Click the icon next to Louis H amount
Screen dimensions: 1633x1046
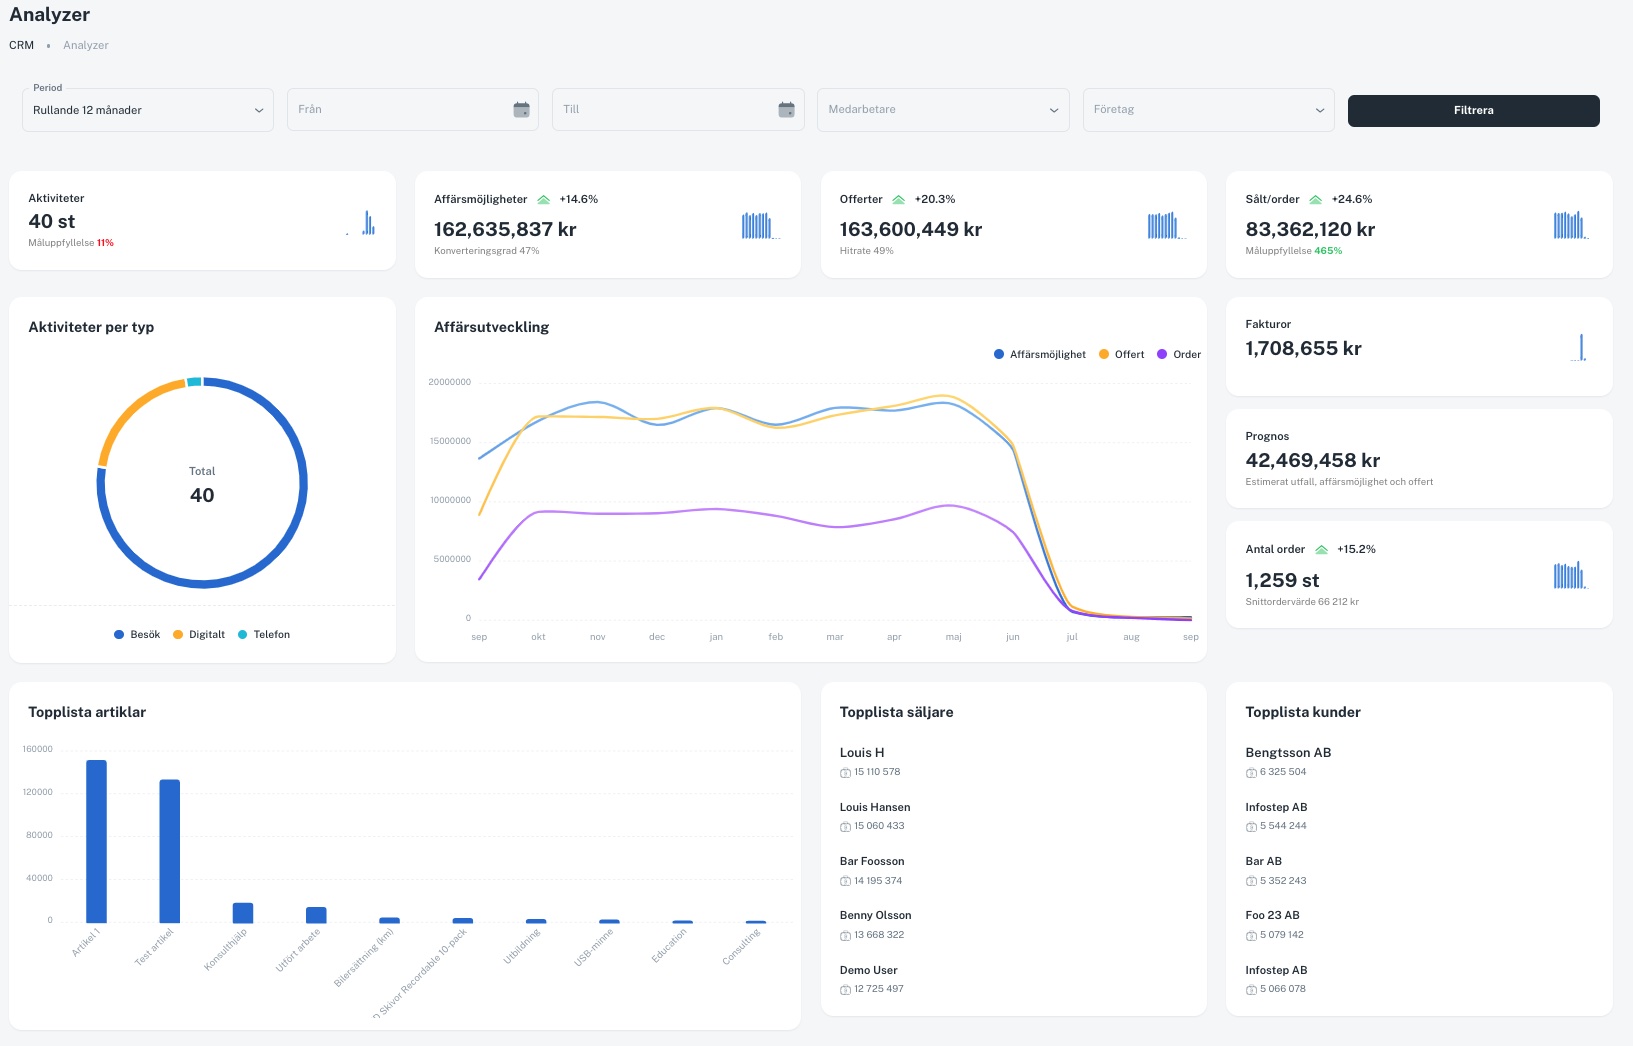845,773
